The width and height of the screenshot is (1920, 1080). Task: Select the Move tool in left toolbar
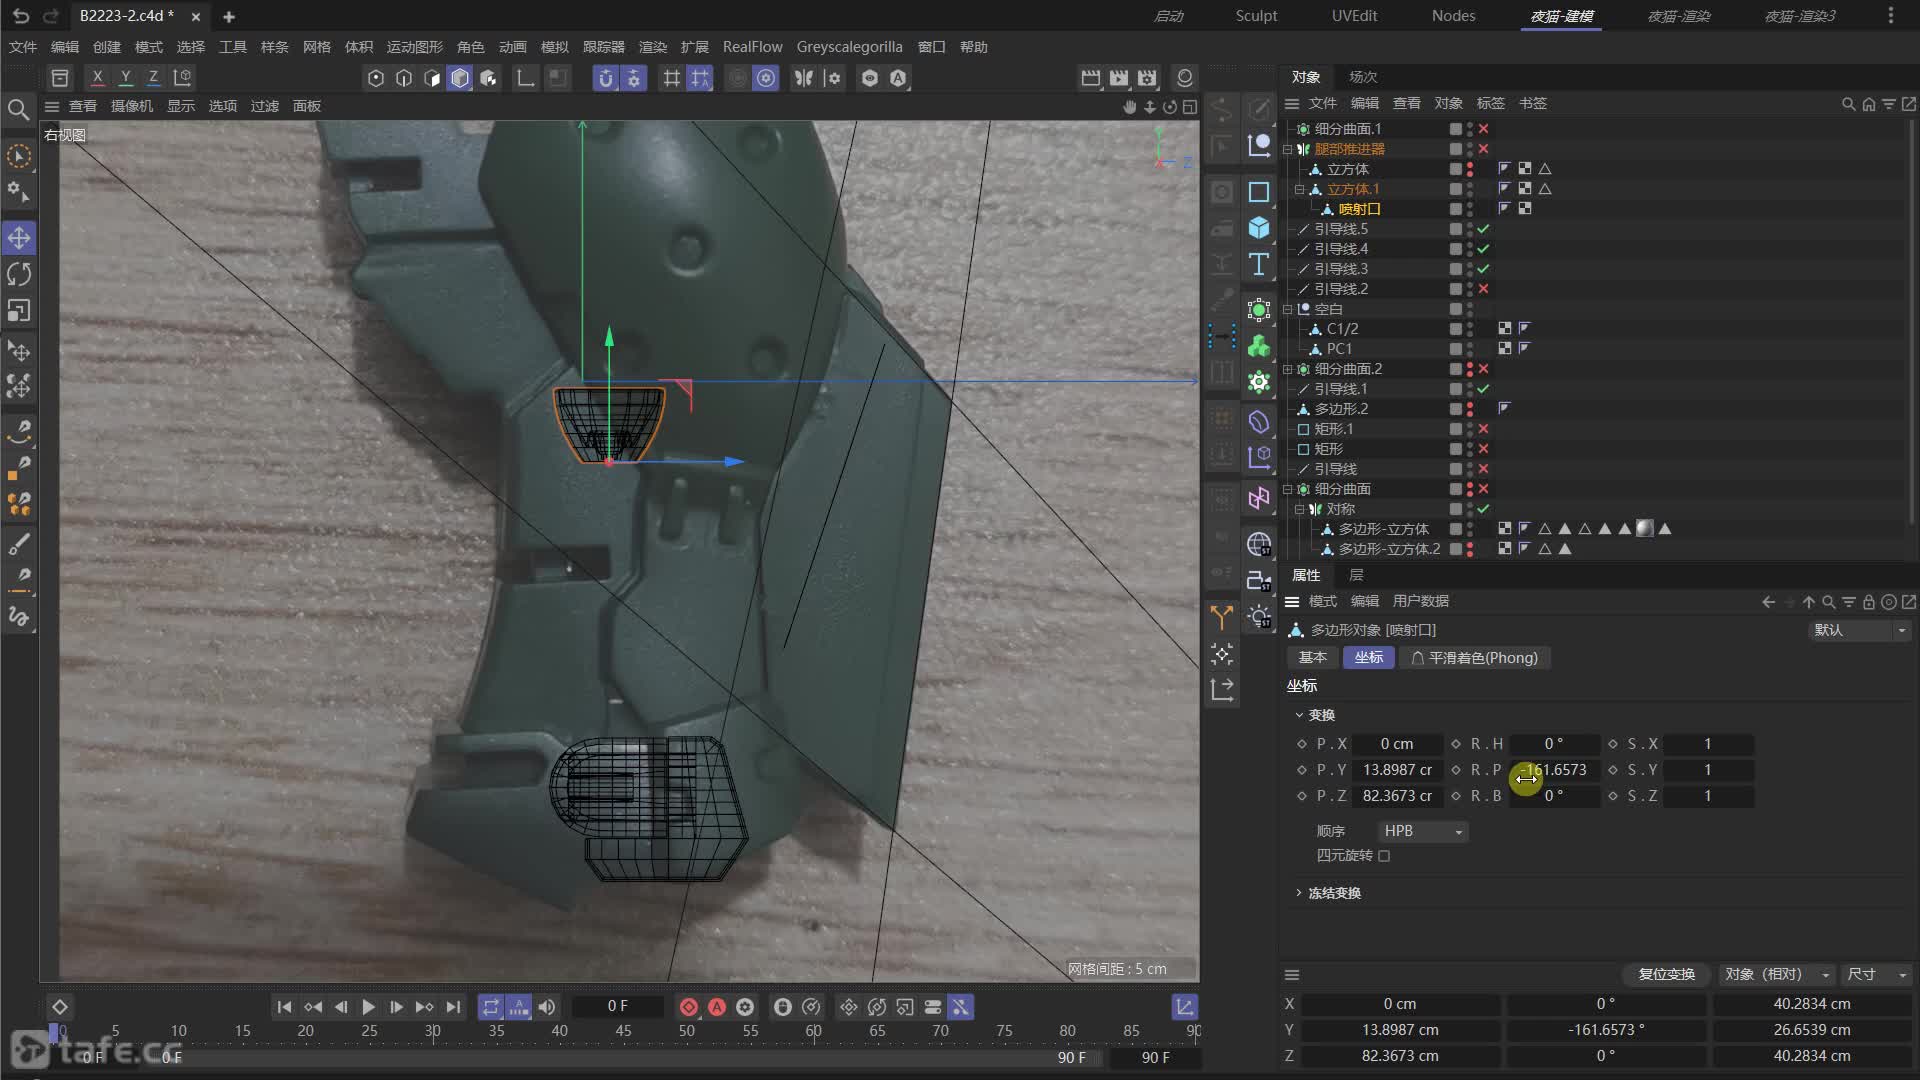click(19, 238)
